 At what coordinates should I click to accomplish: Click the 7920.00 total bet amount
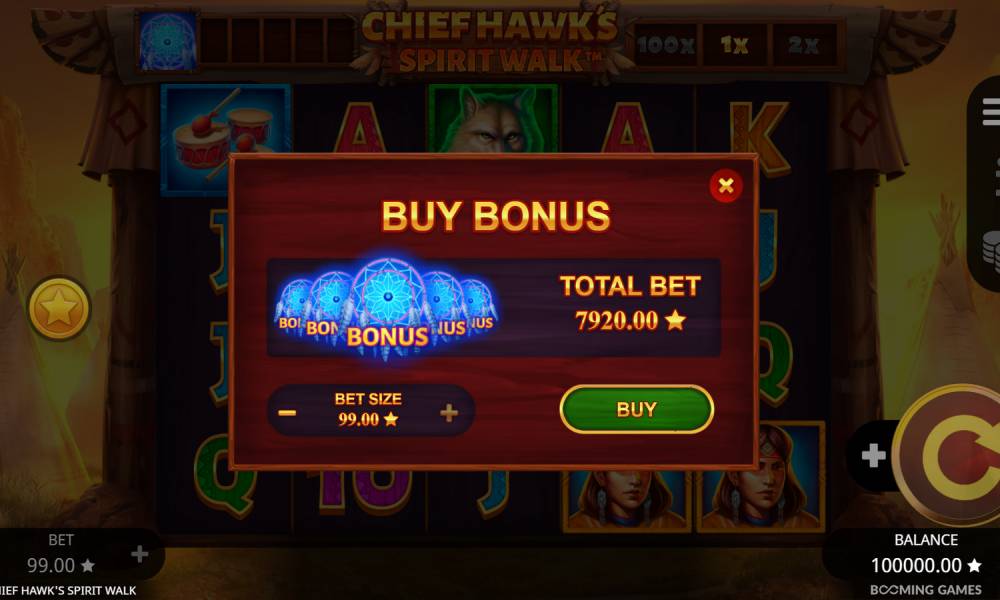(616, 321)
